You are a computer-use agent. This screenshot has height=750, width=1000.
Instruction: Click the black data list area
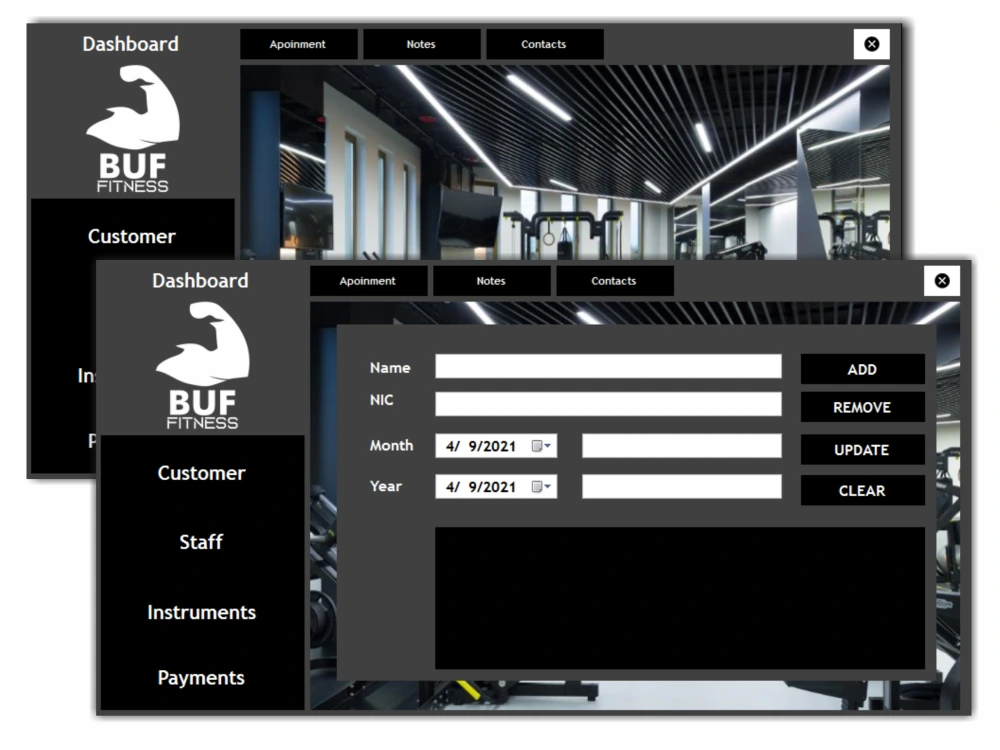click(680, 598)
